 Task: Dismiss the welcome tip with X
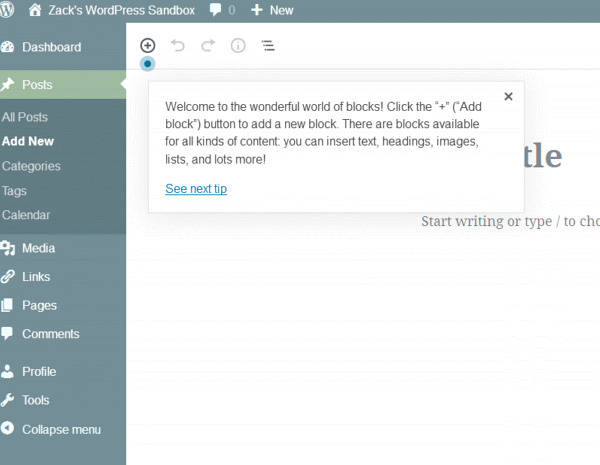pos(508,97)
